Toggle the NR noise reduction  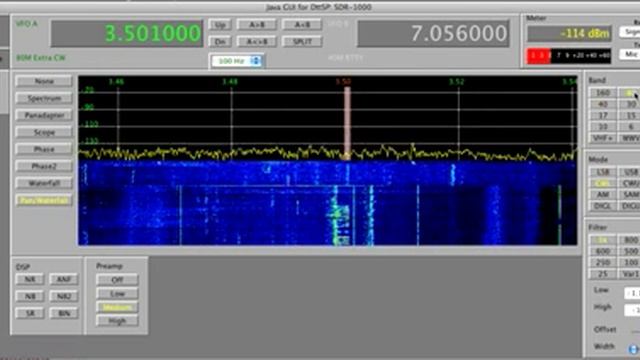pos(30,279)
